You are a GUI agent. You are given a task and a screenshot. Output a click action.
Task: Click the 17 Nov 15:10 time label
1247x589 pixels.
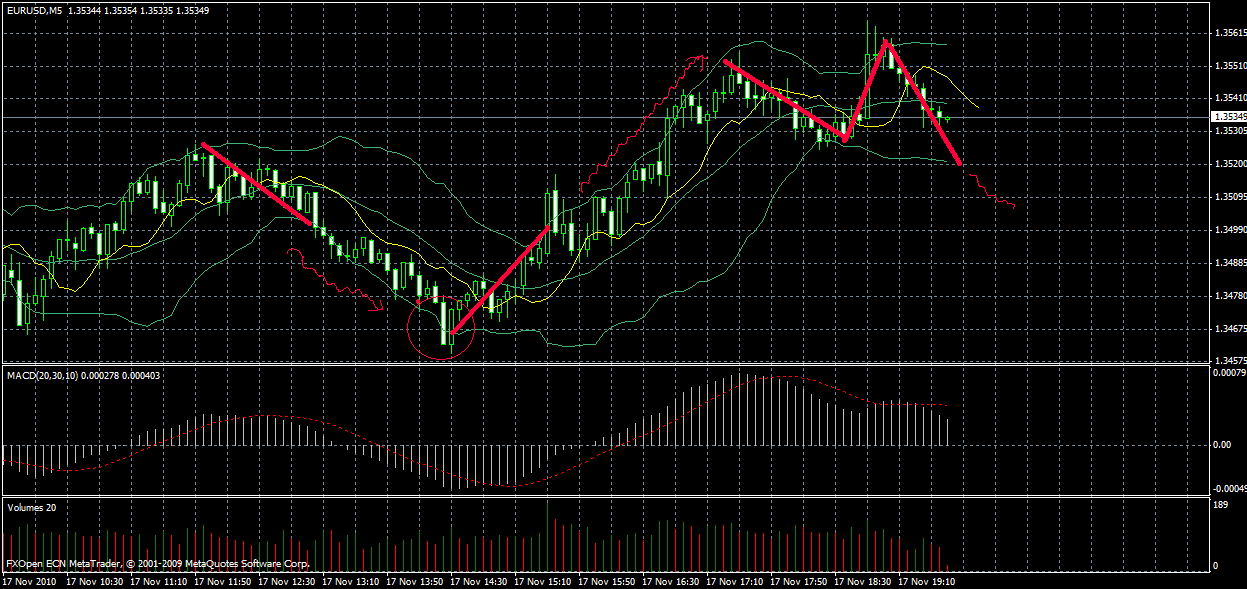point(544,580)
